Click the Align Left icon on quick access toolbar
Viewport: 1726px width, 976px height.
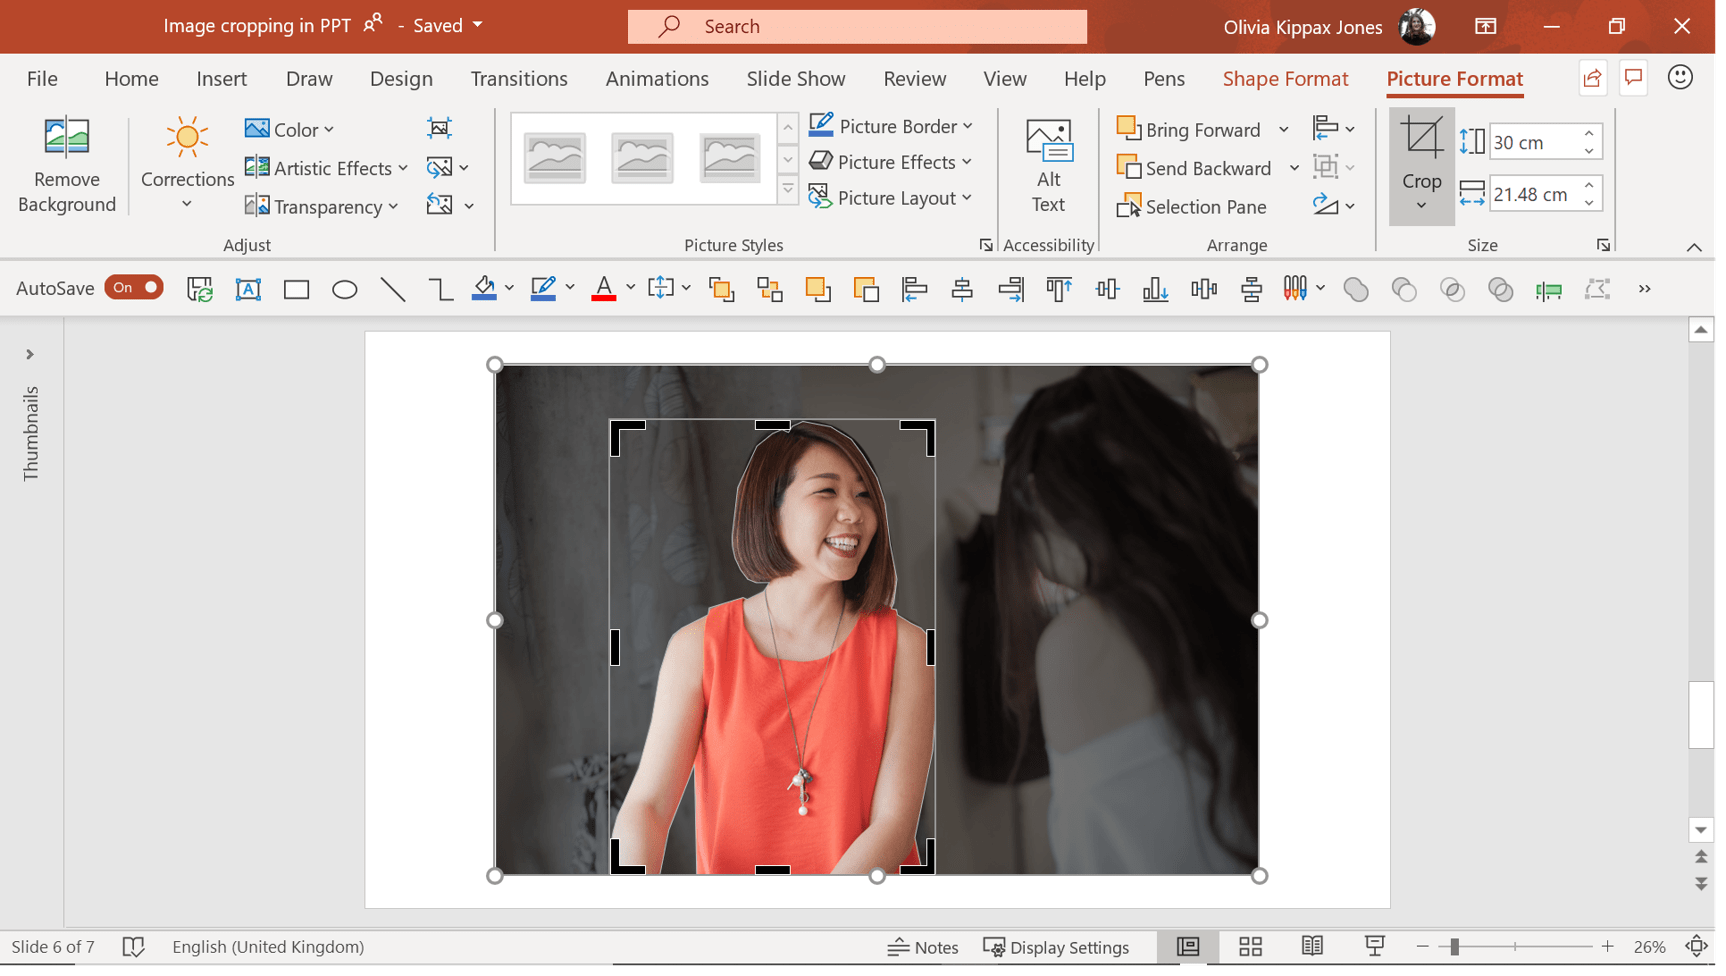[913, 289]
